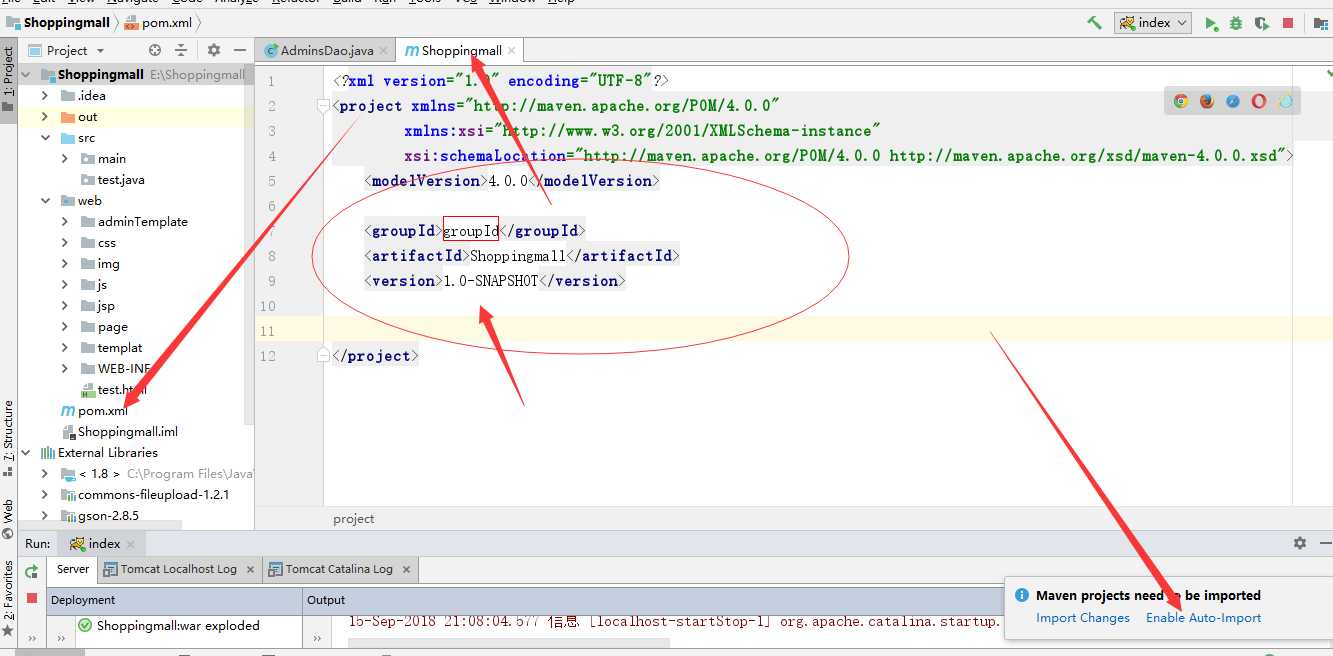Viewport: 1333px width, 656px height.
Task: Select the page folder in project tree
Action: [104, 327]
